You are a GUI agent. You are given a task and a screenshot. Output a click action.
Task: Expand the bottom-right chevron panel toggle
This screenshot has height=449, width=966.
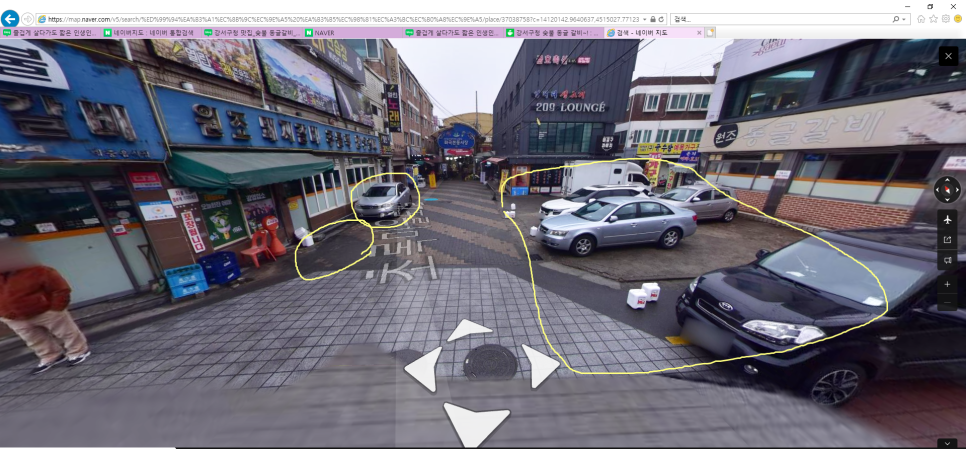947,443
